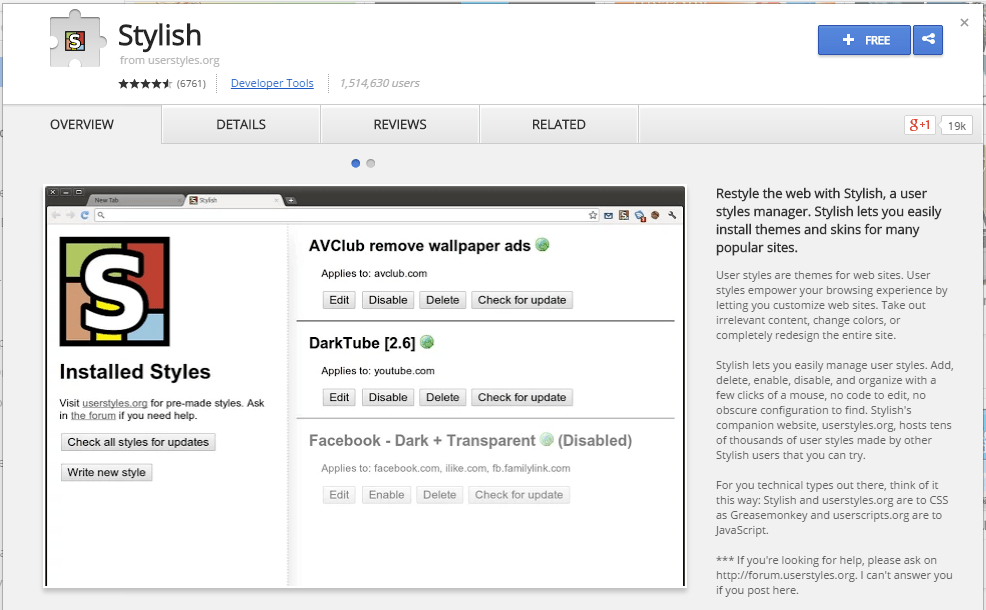Click the bookmark star in the address bar
The height and width of the screenshot is (610, 986).
pyautogui.click(x=593, y=215)
